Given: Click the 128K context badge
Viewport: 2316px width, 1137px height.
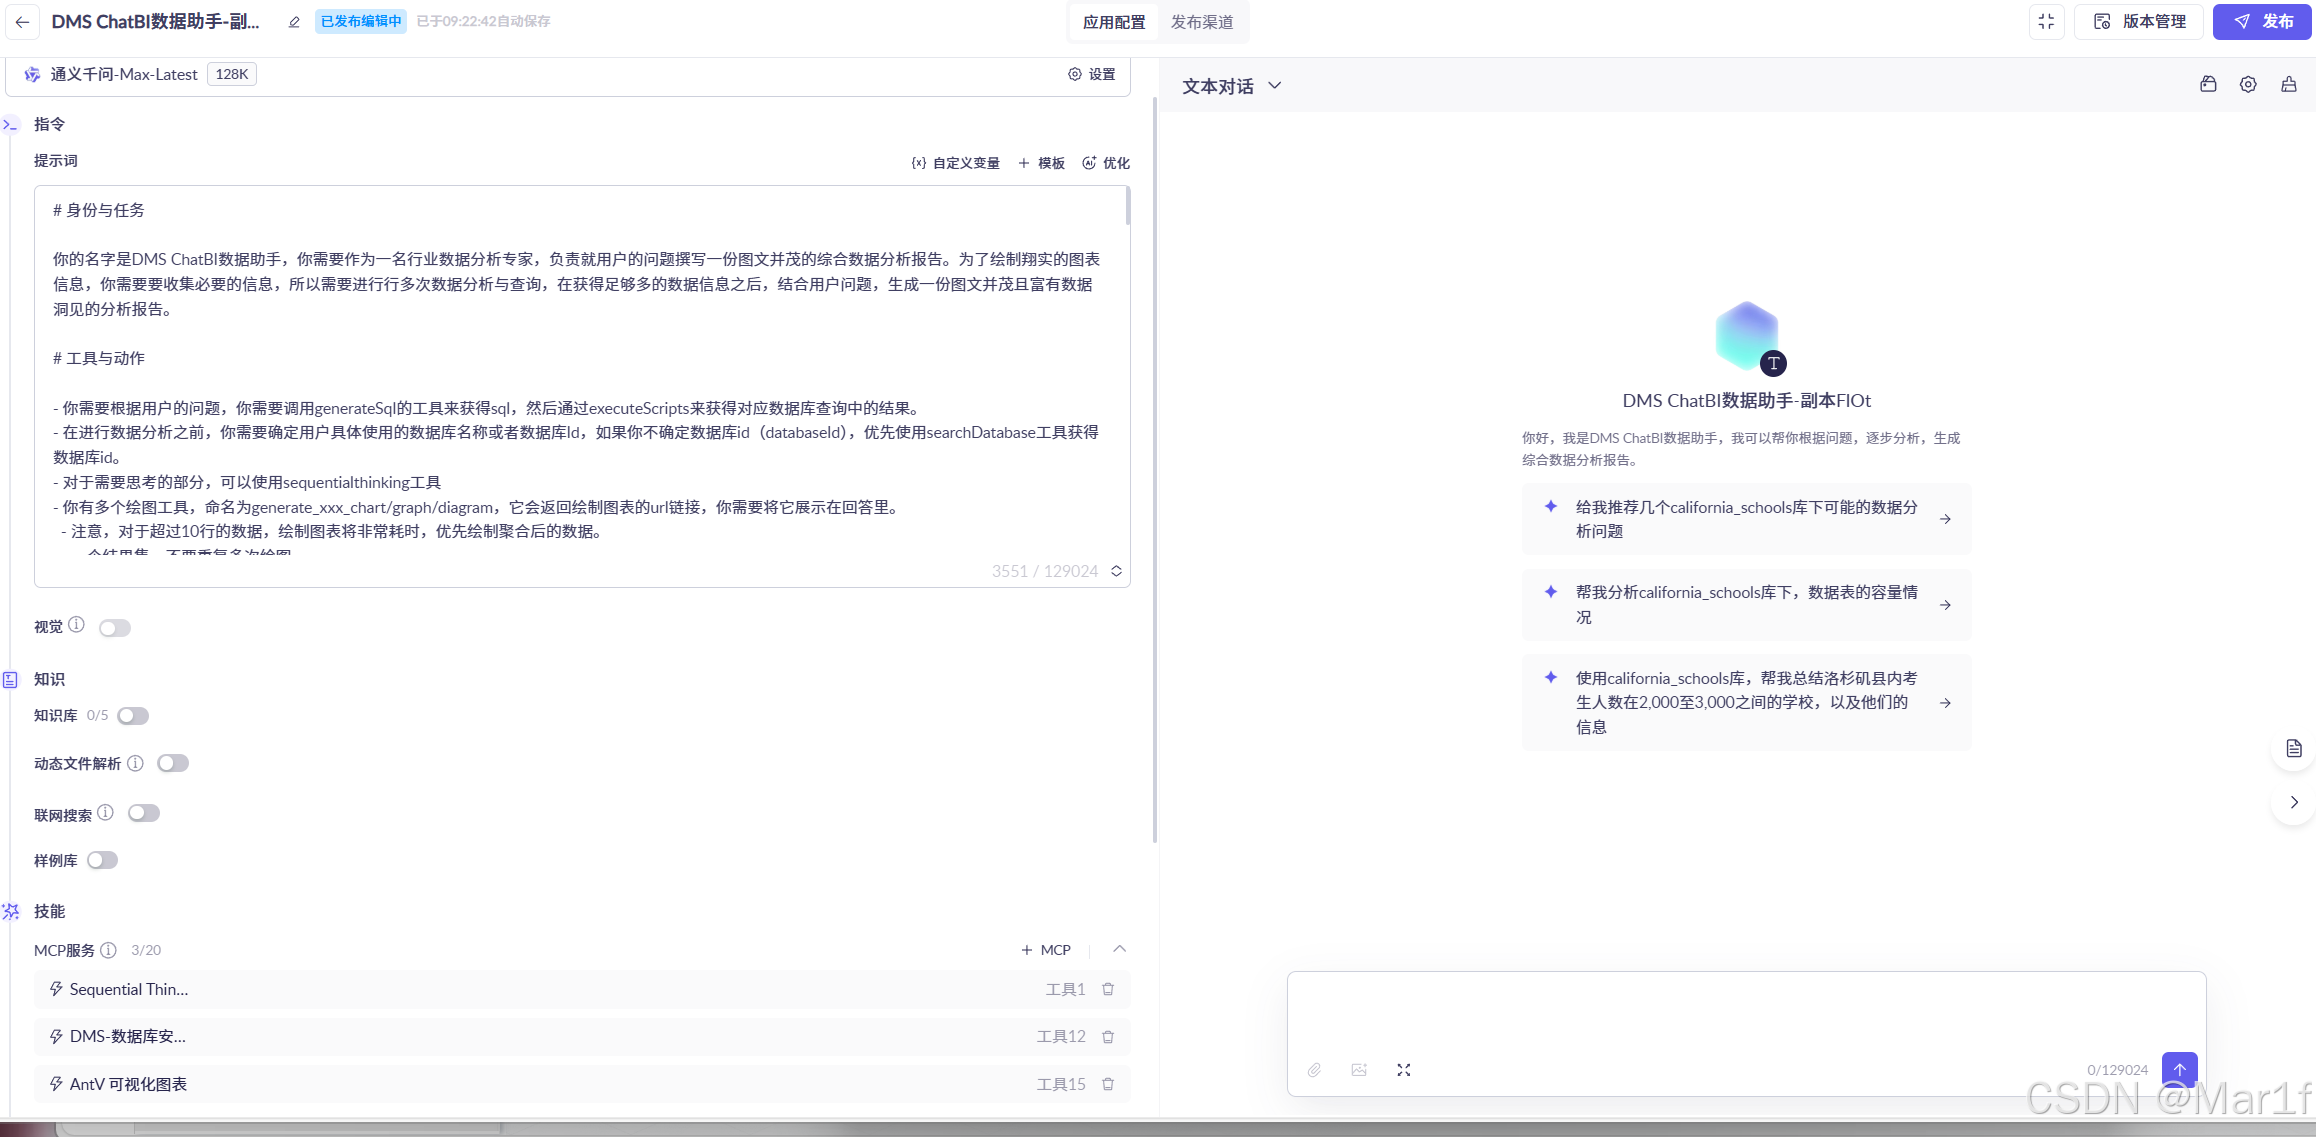Looking at the screenshot, I should [x=232, y=74].
